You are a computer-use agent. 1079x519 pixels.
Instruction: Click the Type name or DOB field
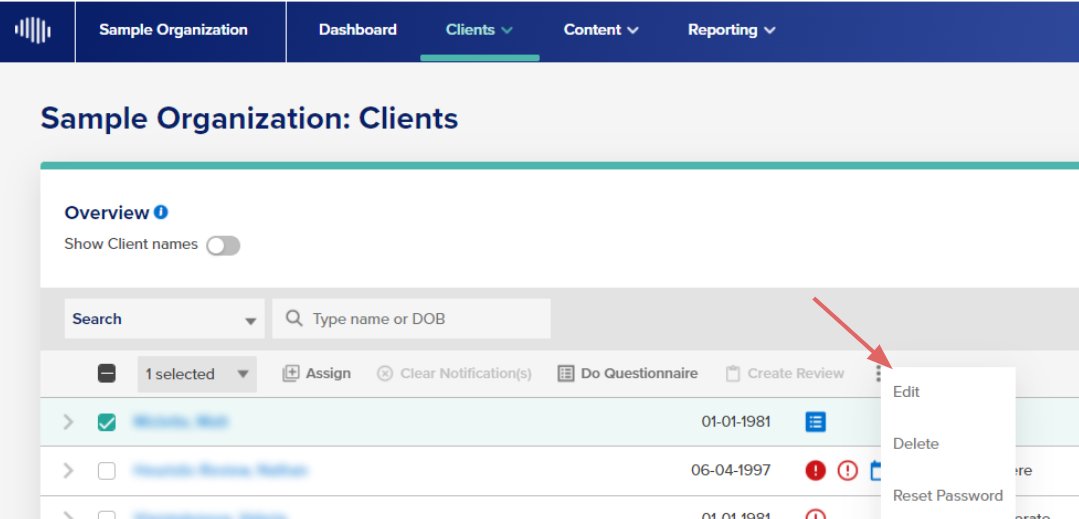[x=412, y=319]
